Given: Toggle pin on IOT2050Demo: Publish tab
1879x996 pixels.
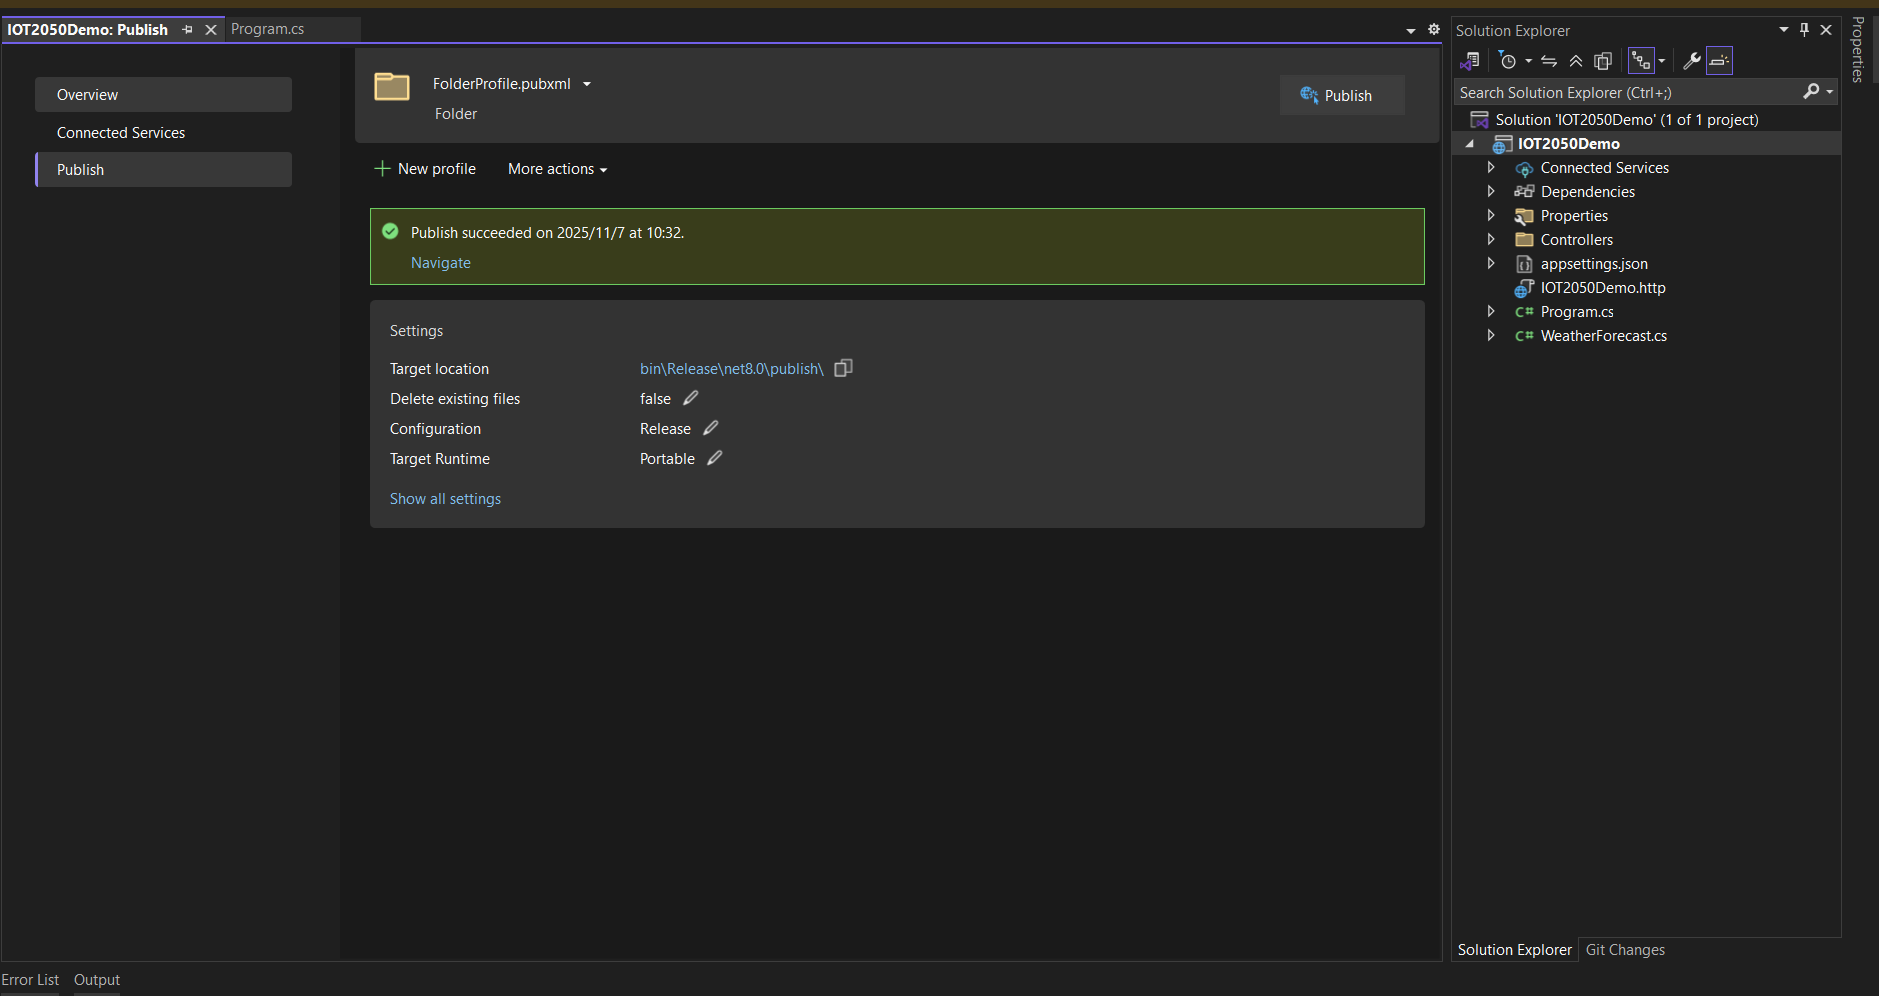Looking at the screenshot, I should 187,30.
